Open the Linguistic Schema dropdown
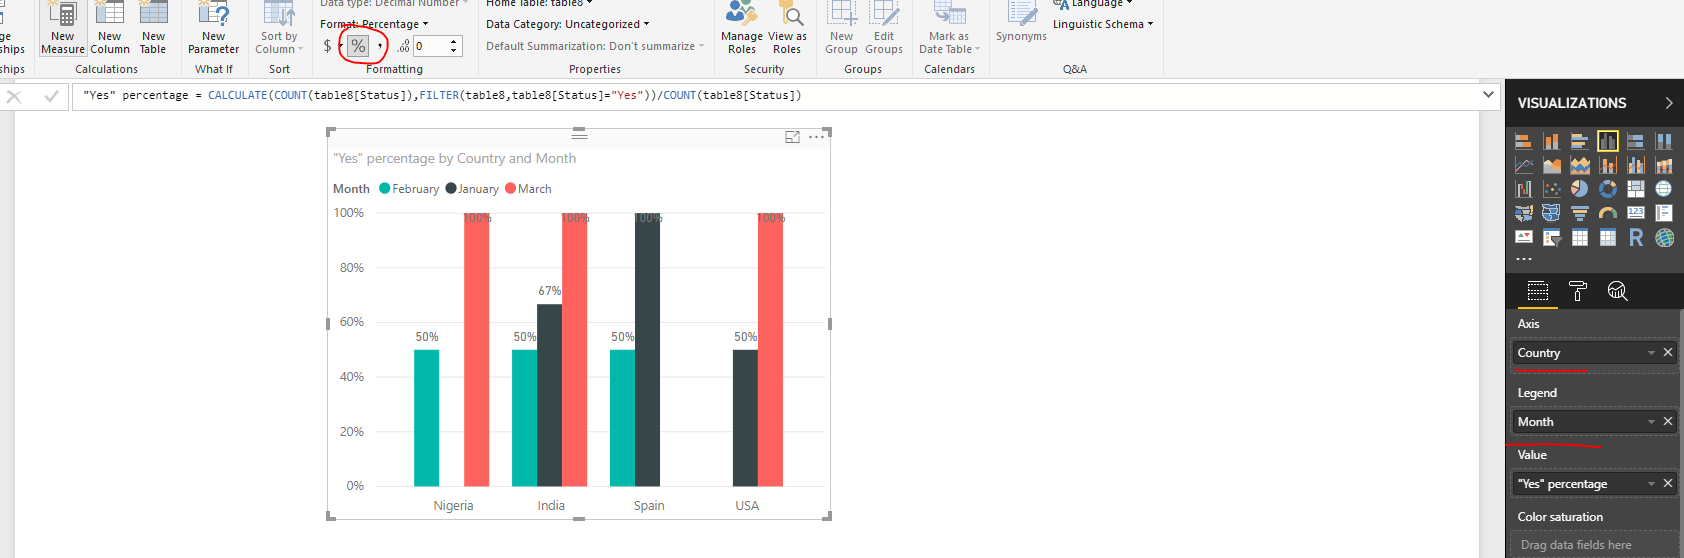This screenshot has width=1684, height=558. [x=1102, y=24]
